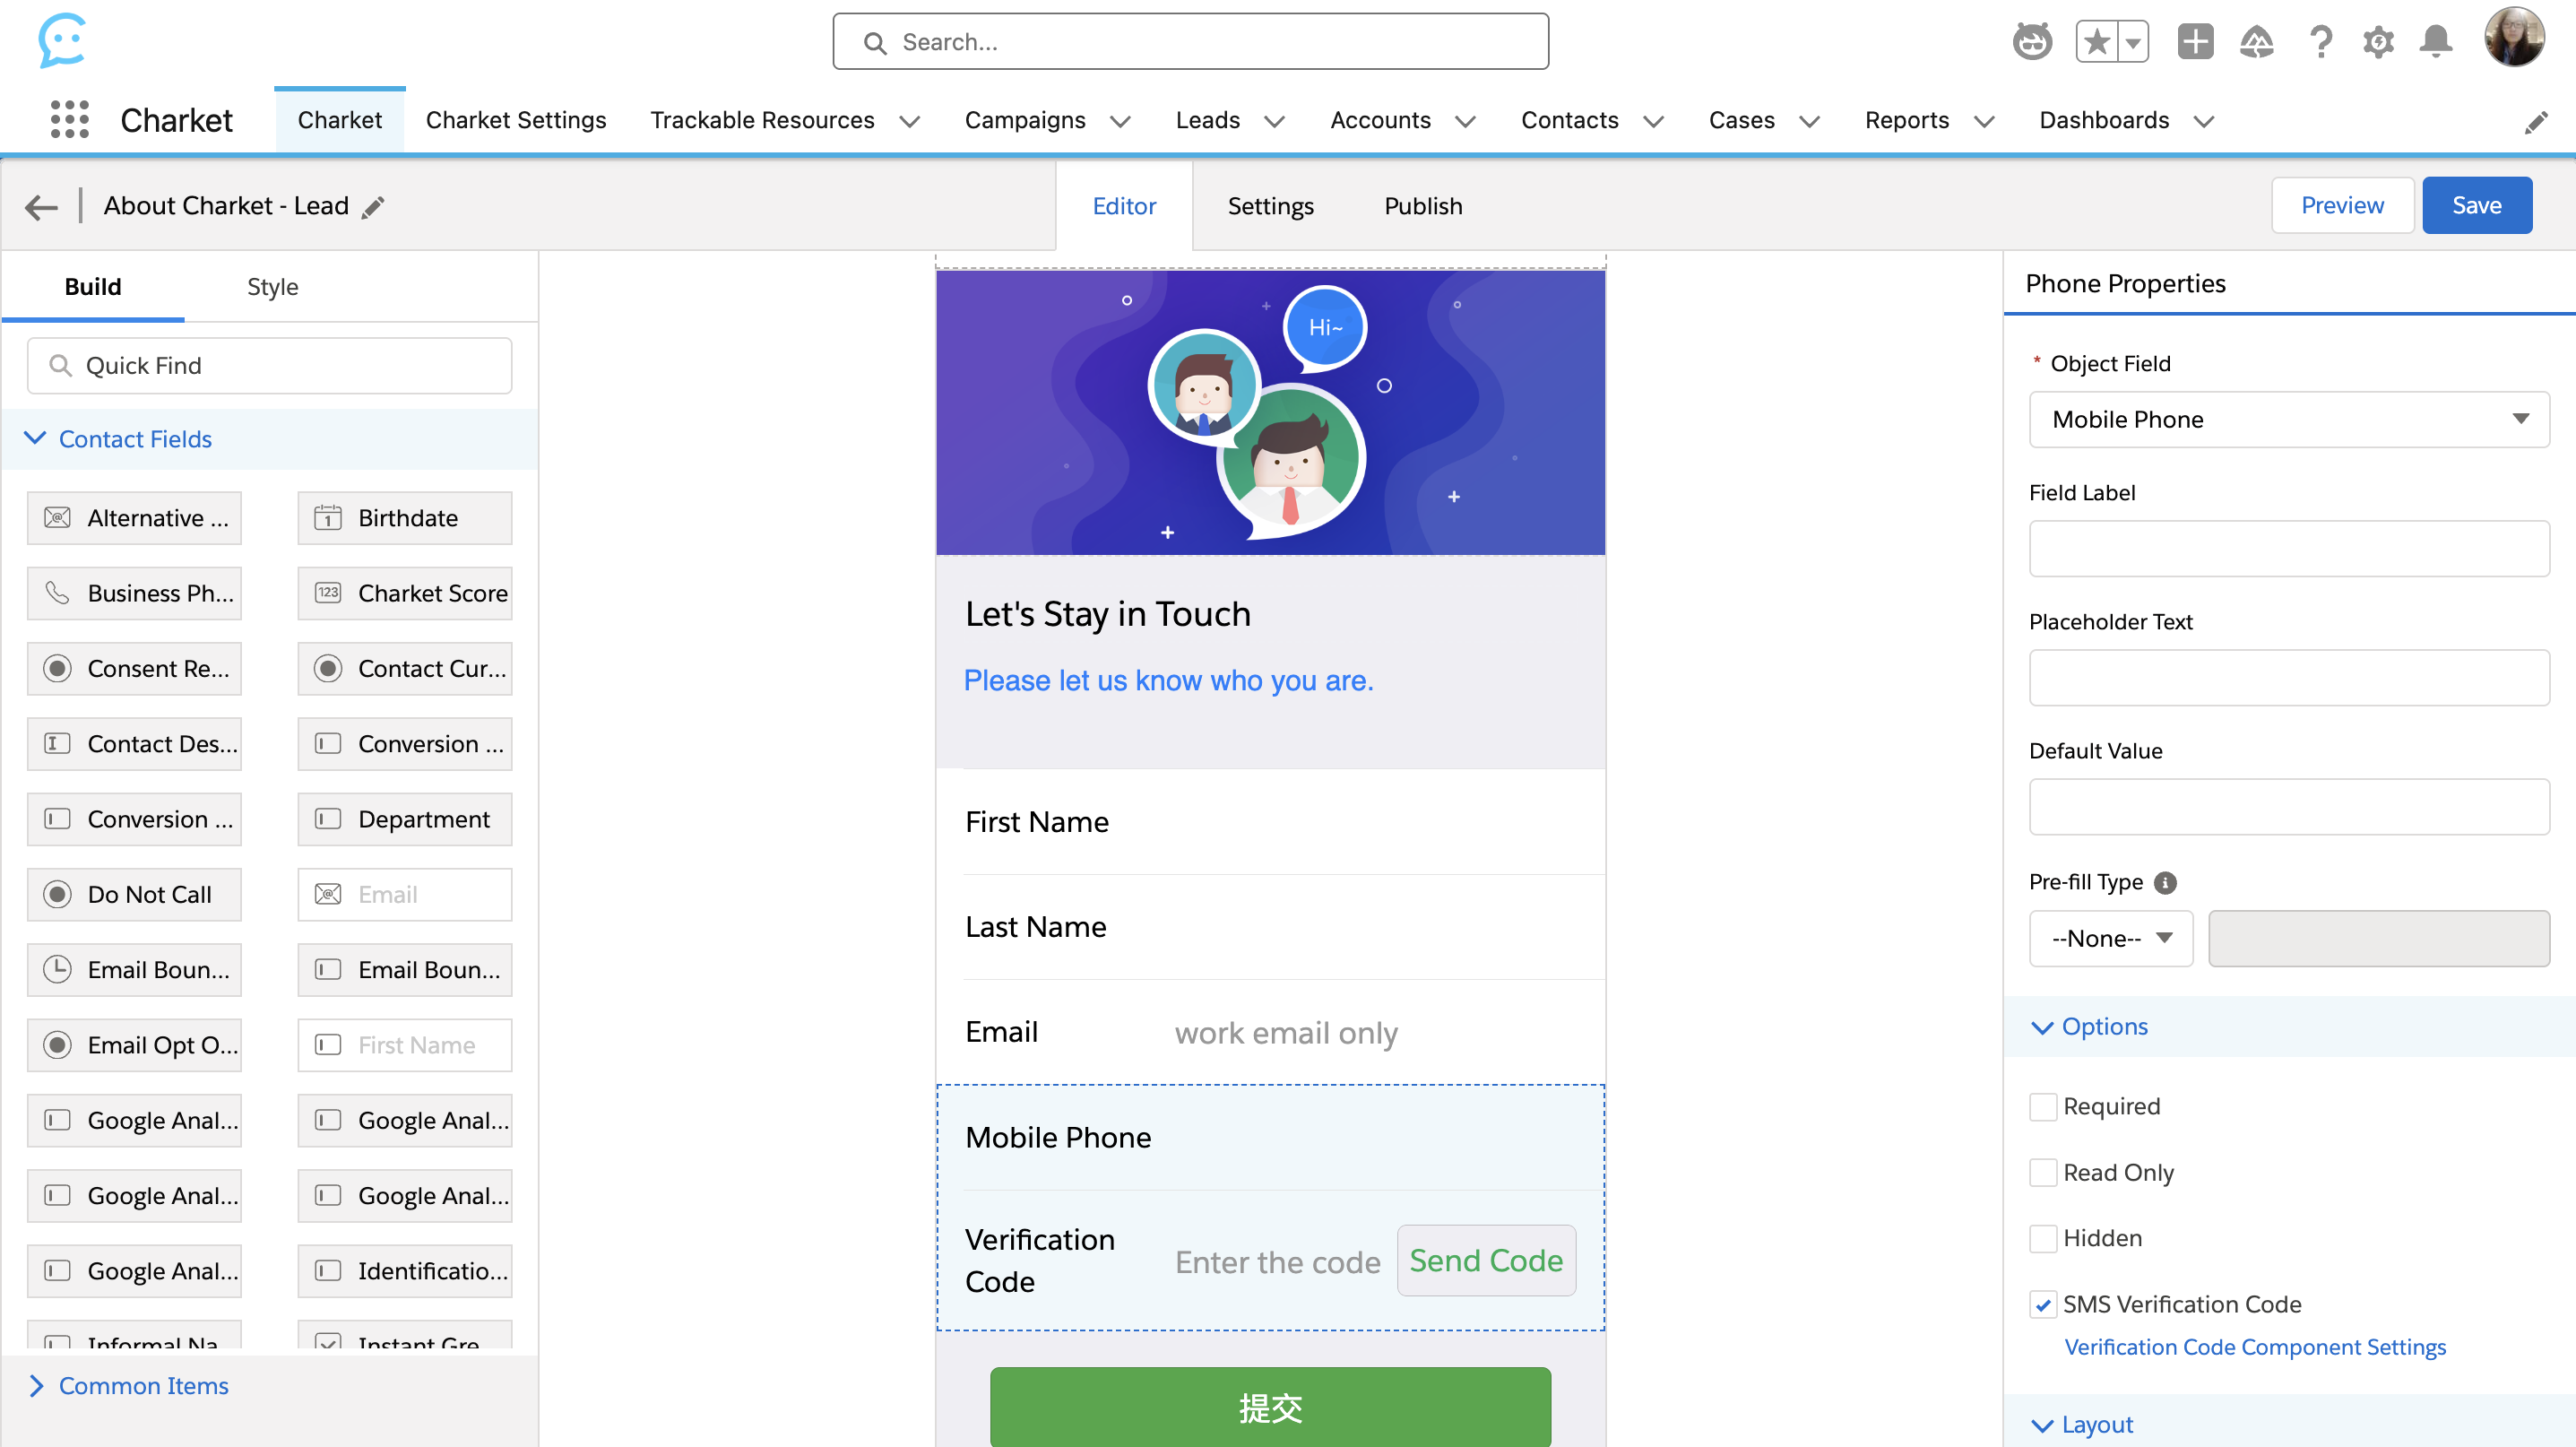Switch to the Style tab
This screenshot has width=2576, height=1447.
coord(272,287)
